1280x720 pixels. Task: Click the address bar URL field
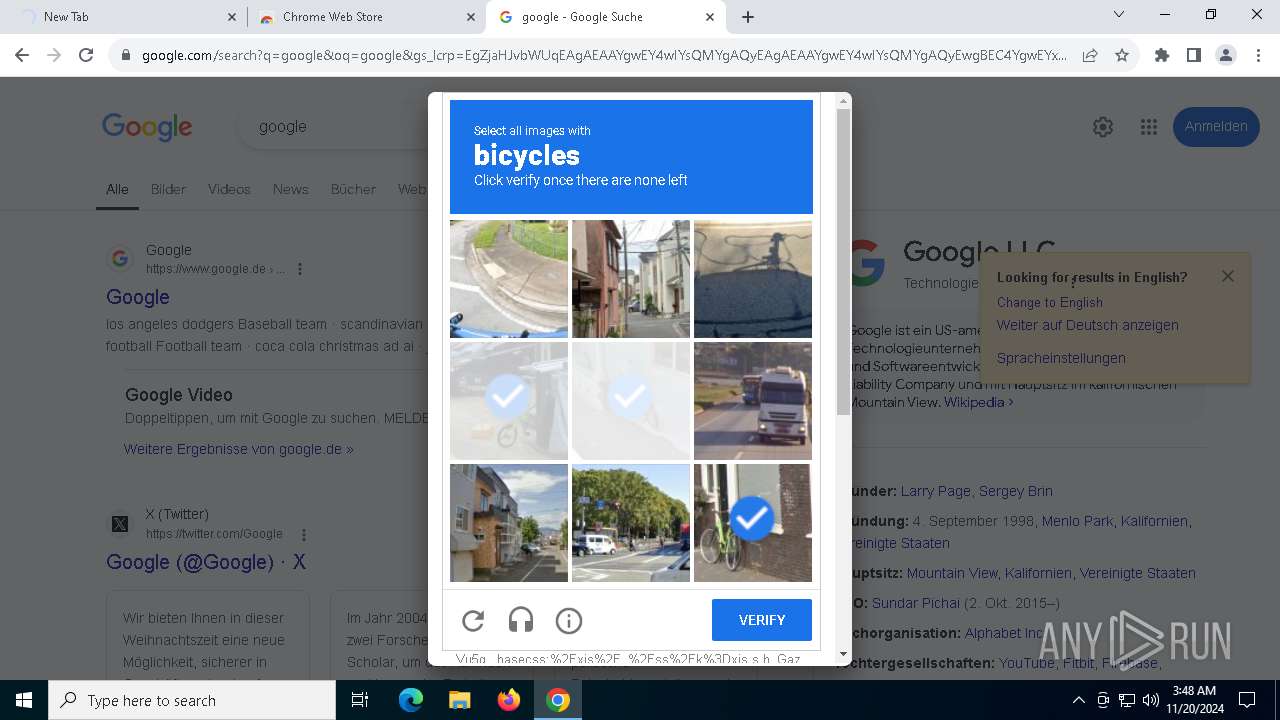tap(603, 56)
